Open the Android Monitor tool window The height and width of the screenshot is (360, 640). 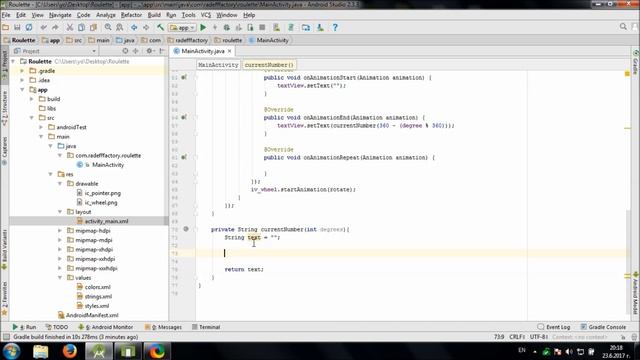(106, 327)
